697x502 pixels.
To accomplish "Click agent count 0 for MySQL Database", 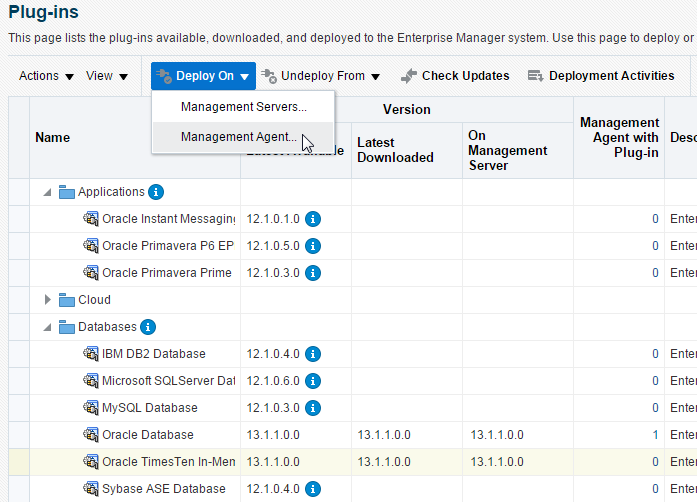I will [x=655, y=408].
